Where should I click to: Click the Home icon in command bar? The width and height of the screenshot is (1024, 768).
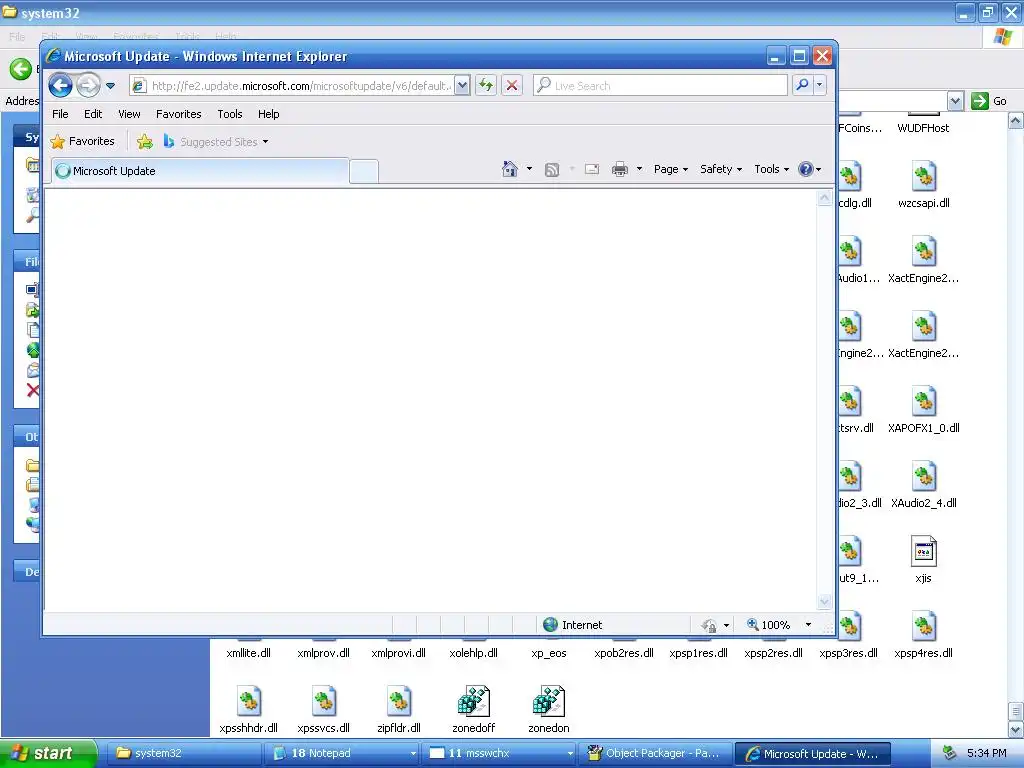[x=509, y=169]
